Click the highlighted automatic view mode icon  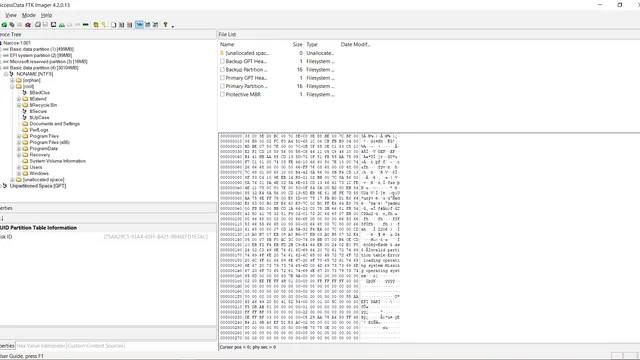140,25
